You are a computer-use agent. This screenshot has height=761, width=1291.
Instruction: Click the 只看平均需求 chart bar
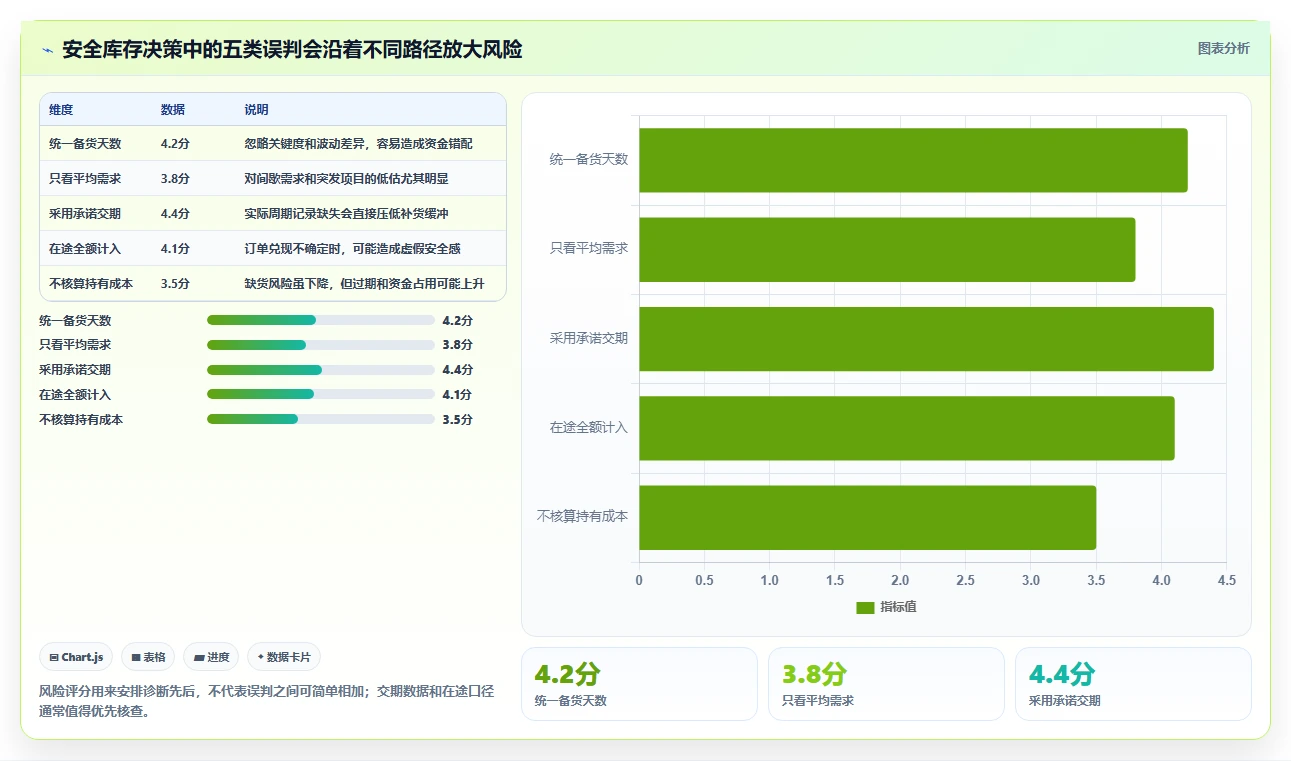(887, 249)
